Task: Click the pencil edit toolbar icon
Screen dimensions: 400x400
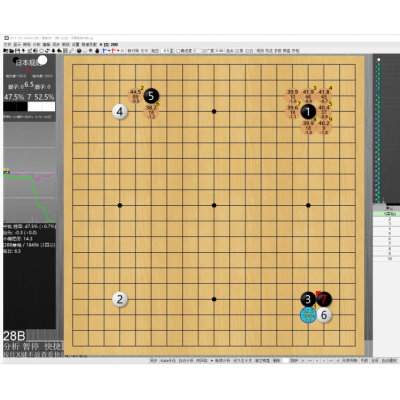Action: pyautogui.click(x=71, y=51)
